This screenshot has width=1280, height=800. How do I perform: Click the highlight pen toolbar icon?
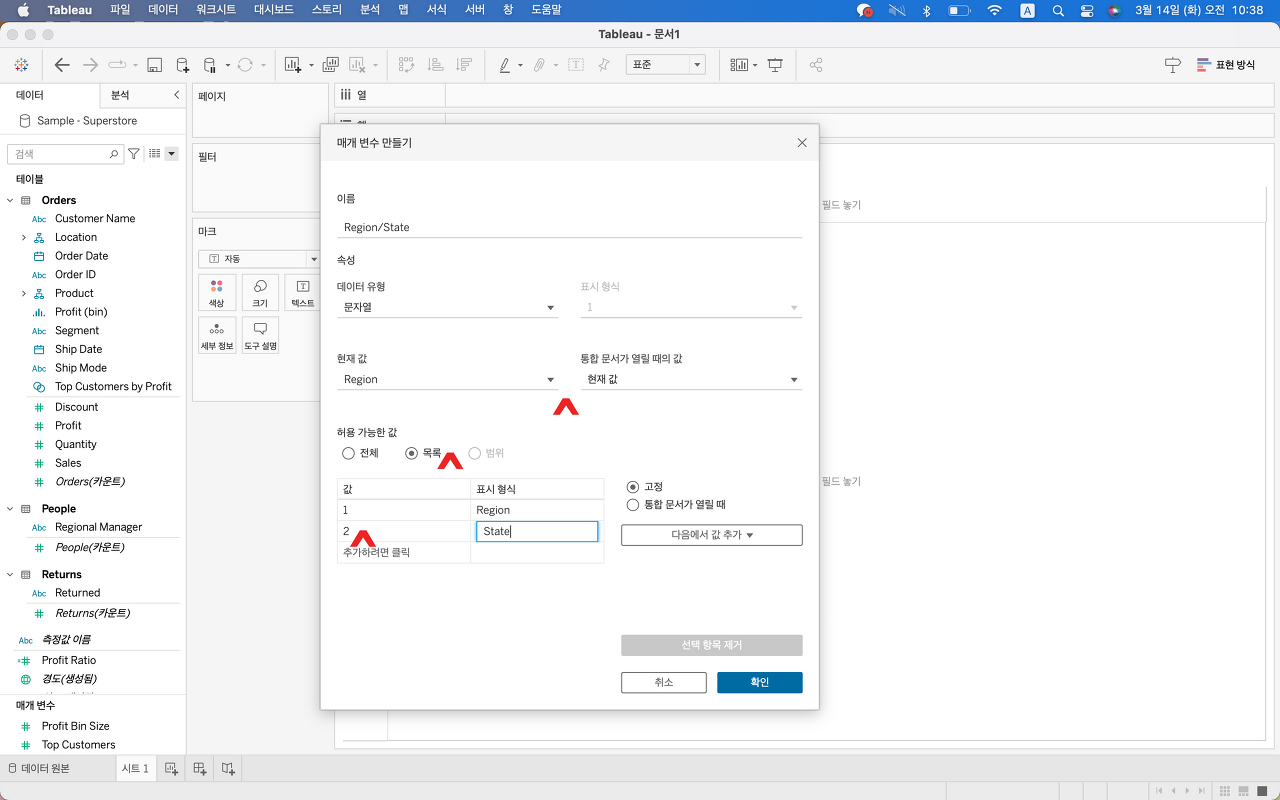click(x=504, y=65)
